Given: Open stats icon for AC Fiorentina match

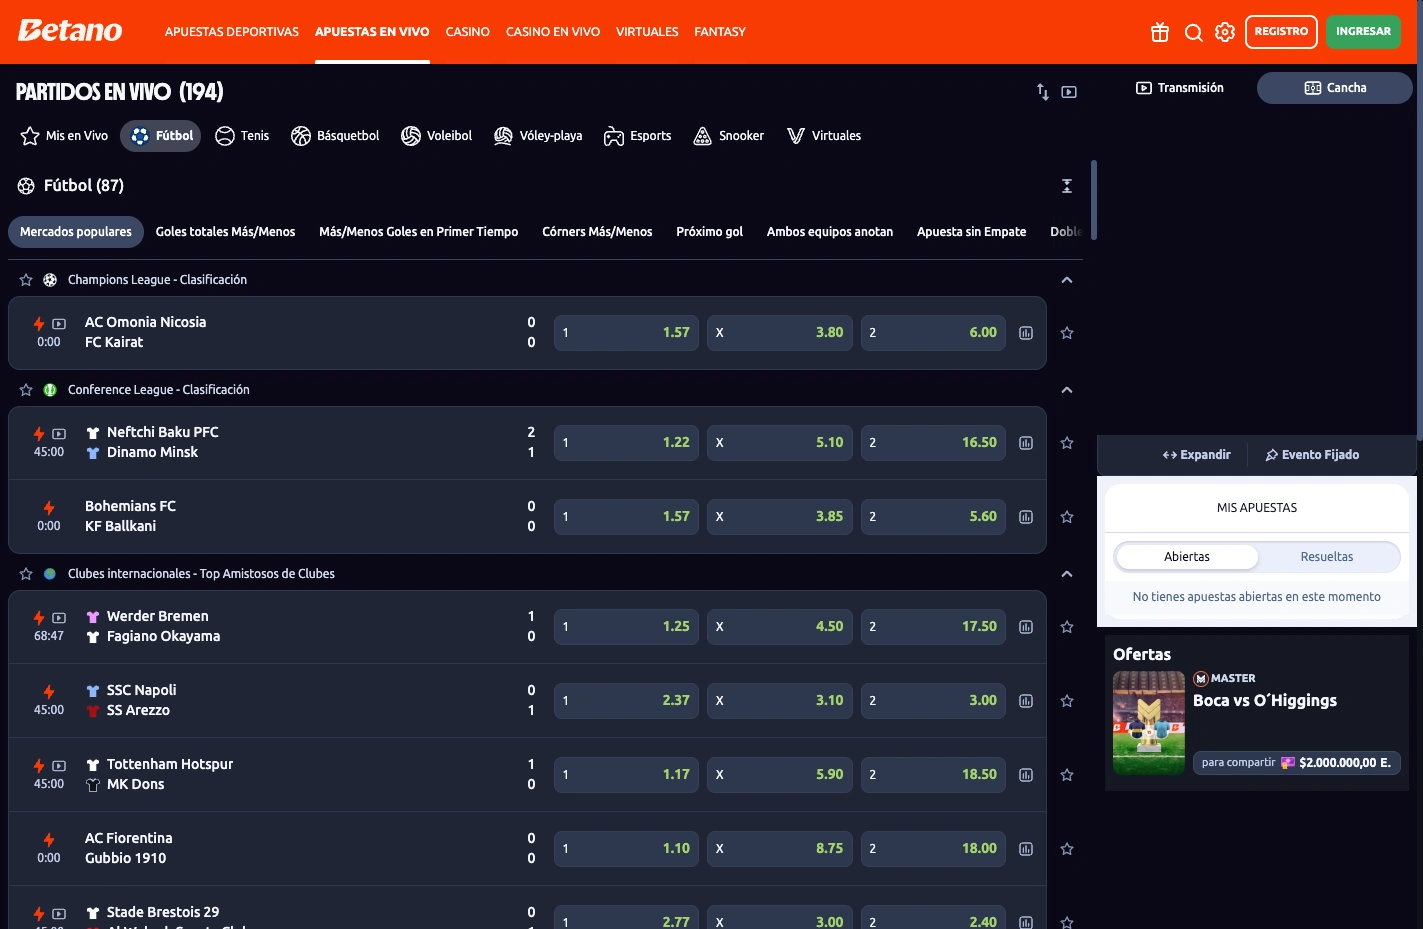Looking at the screenshot, I should pos(1026,849).
